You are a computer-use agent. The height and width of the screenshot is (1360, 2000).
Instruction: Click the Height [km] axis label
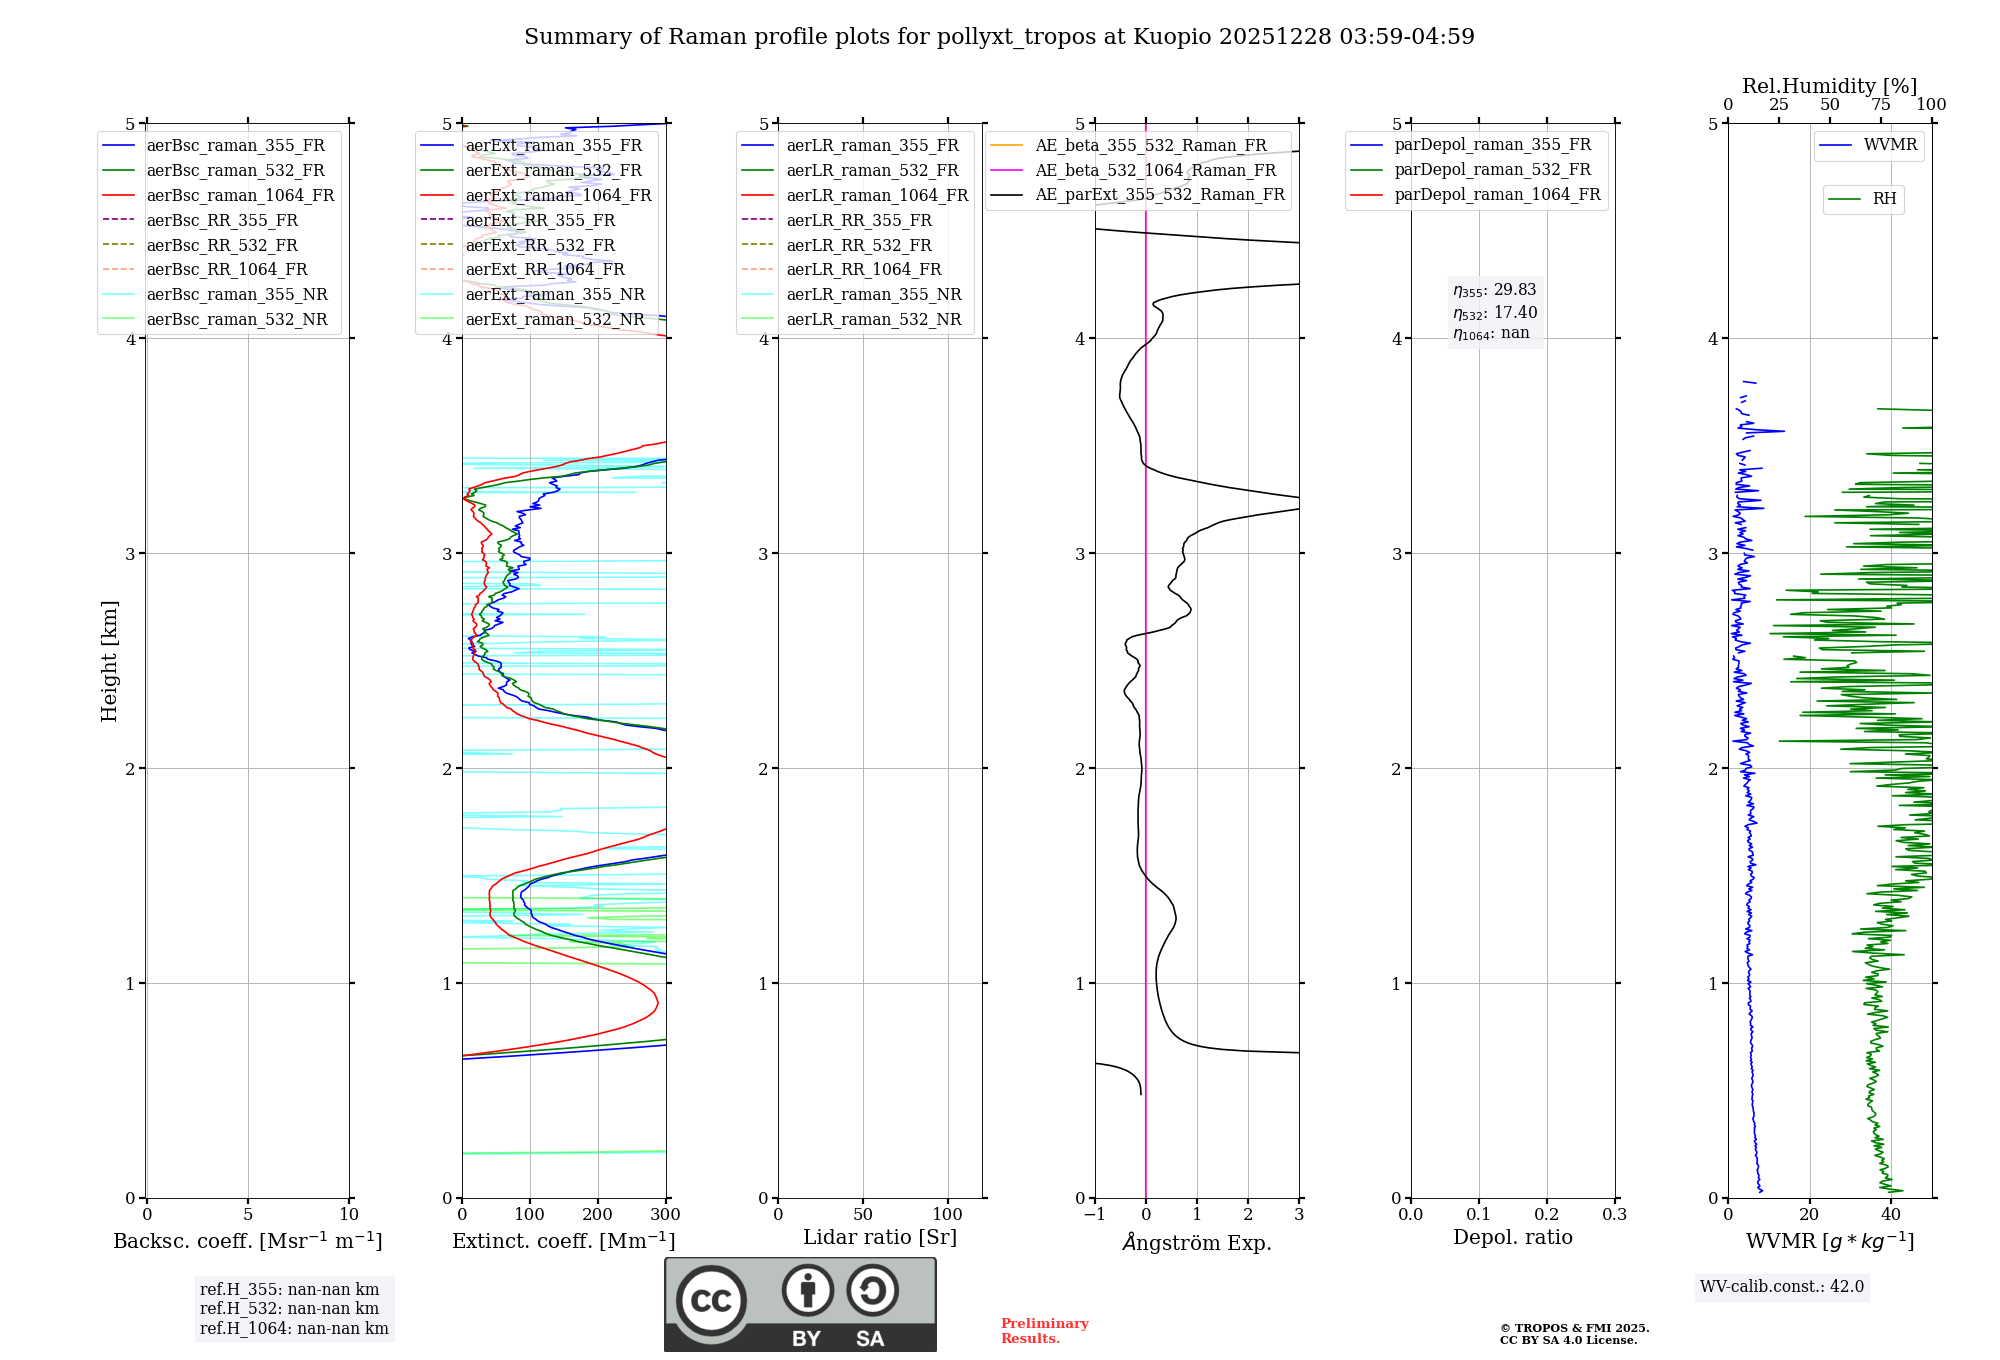tap(109, 661)
